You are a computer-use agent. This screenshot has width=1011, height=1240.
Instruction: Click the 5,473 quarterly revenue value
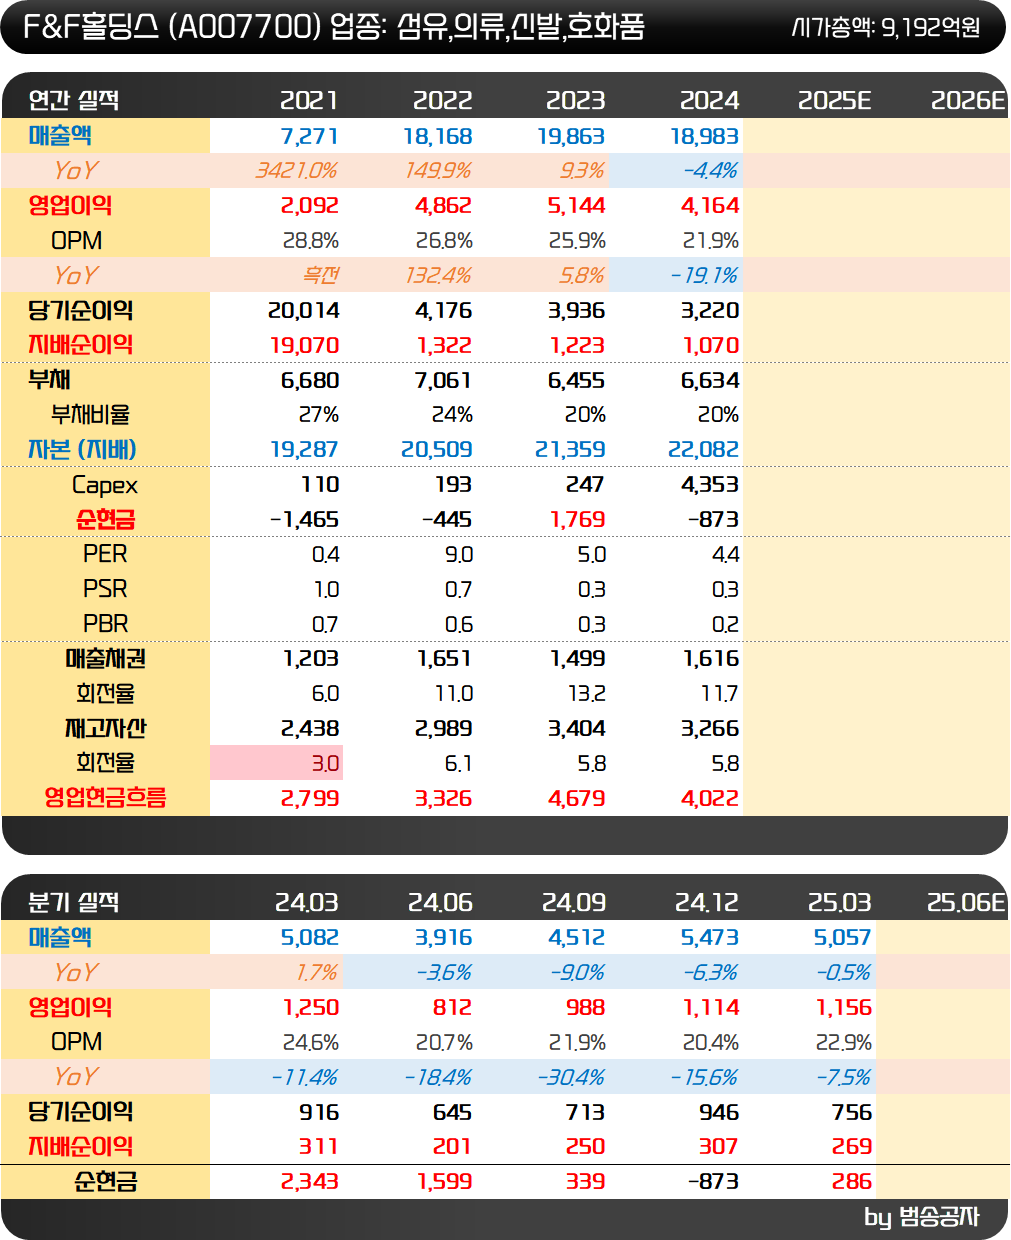tap(710, 937)
